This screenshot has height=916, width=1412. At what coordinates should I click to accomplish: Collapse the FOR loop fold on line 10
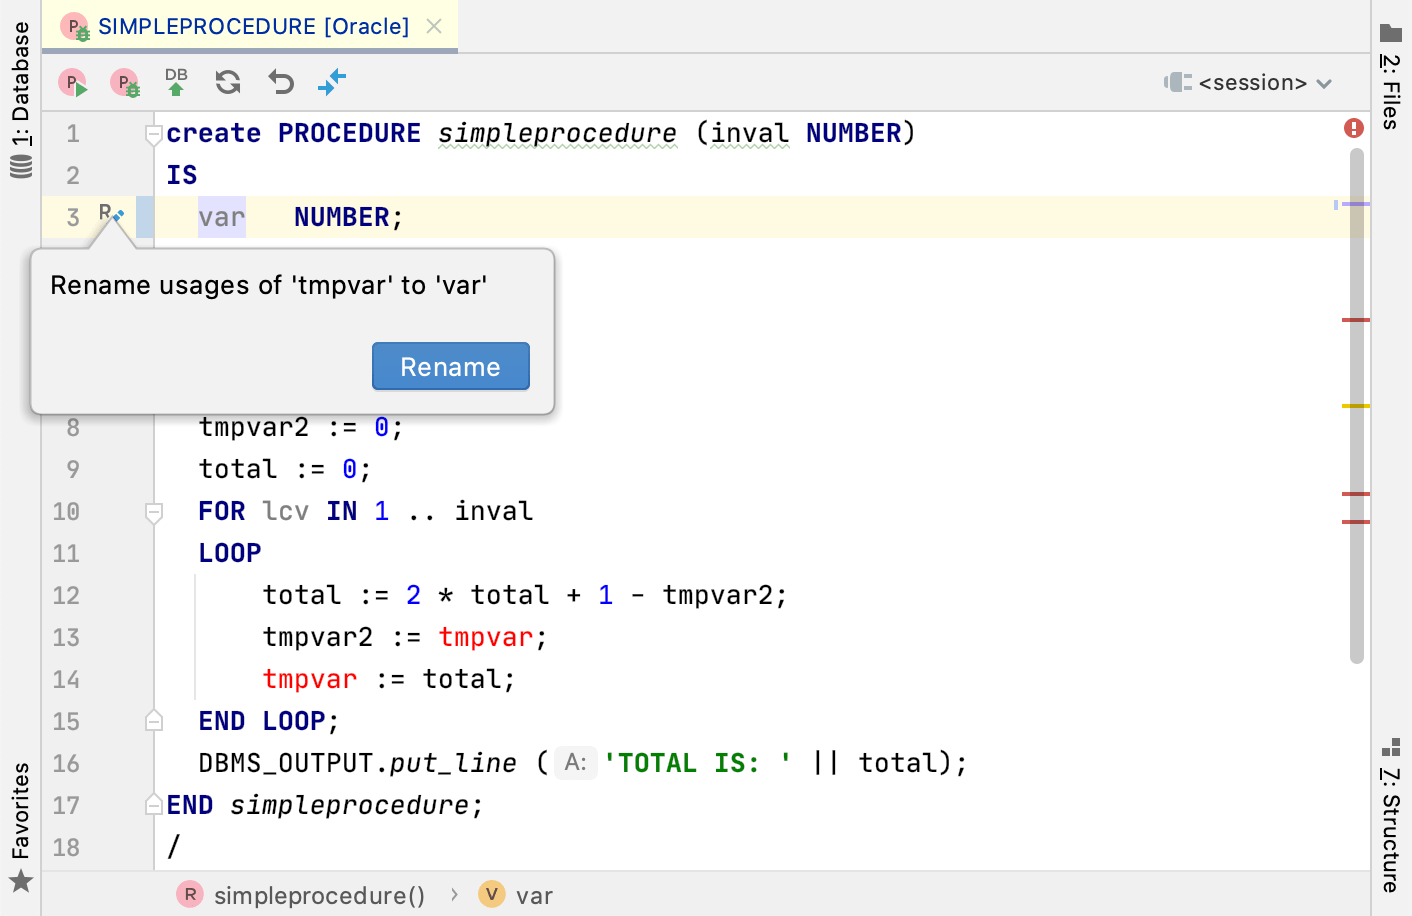pos(154,512)
